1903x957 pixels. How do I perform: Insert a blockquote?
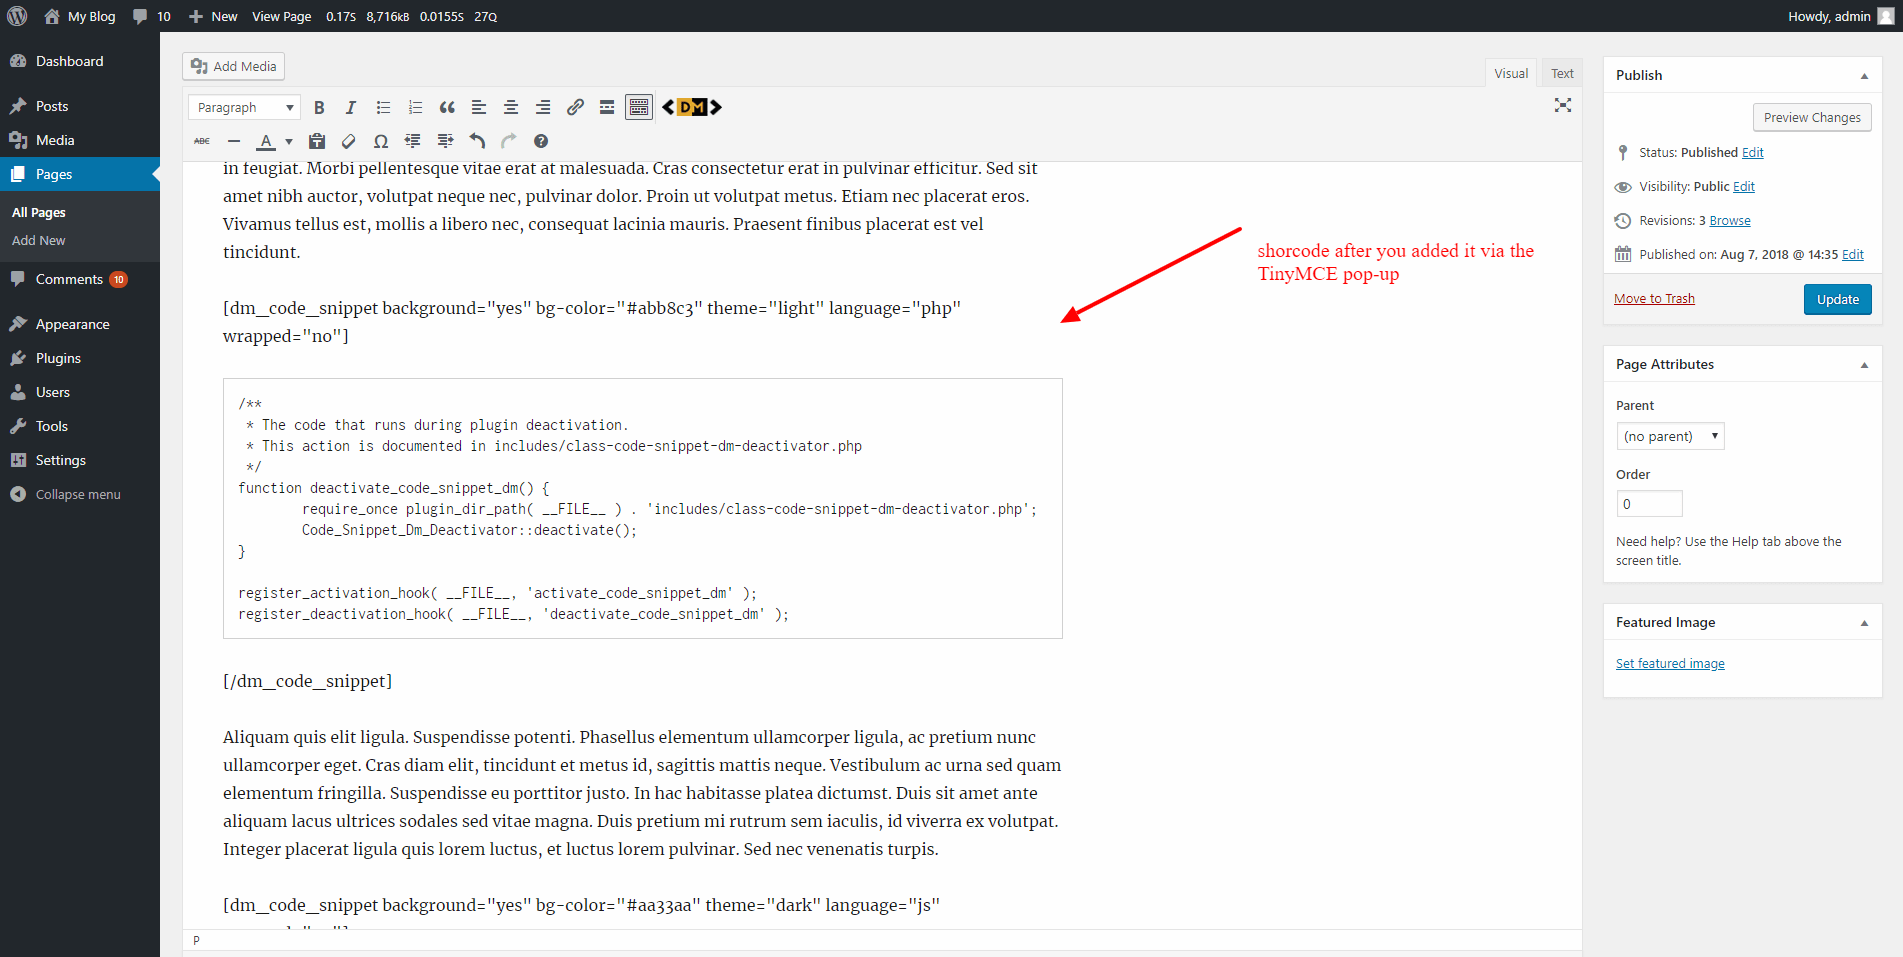click(x=447, y=107)
